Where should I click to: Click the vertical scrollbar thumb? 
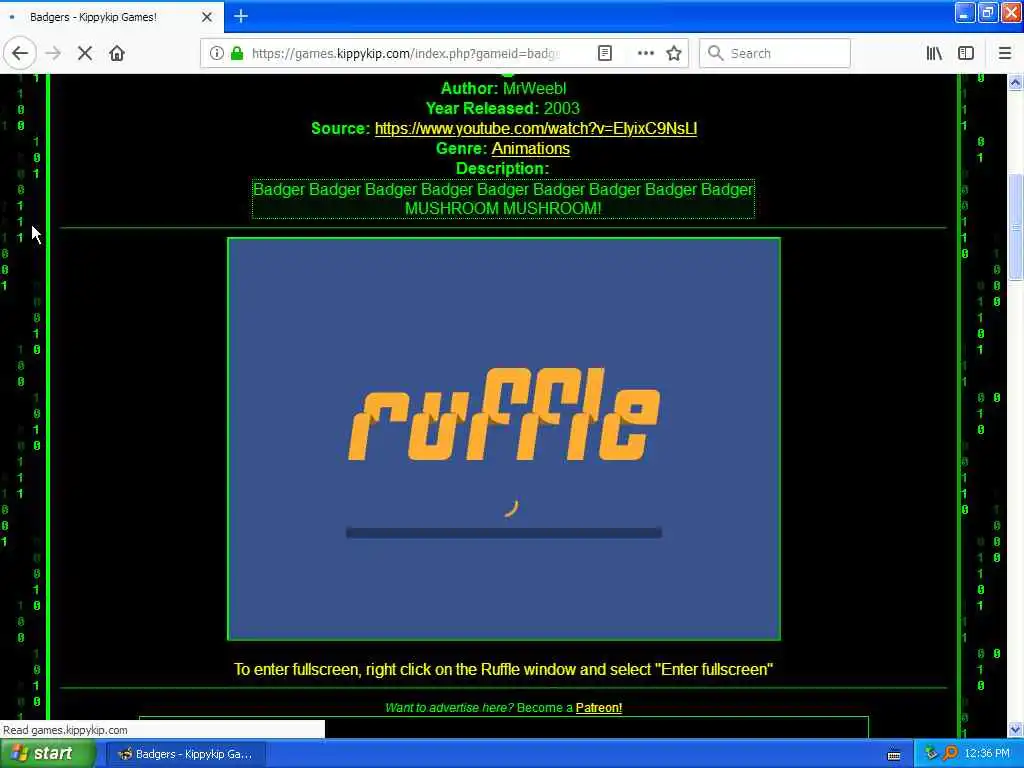pos(1015,227)
